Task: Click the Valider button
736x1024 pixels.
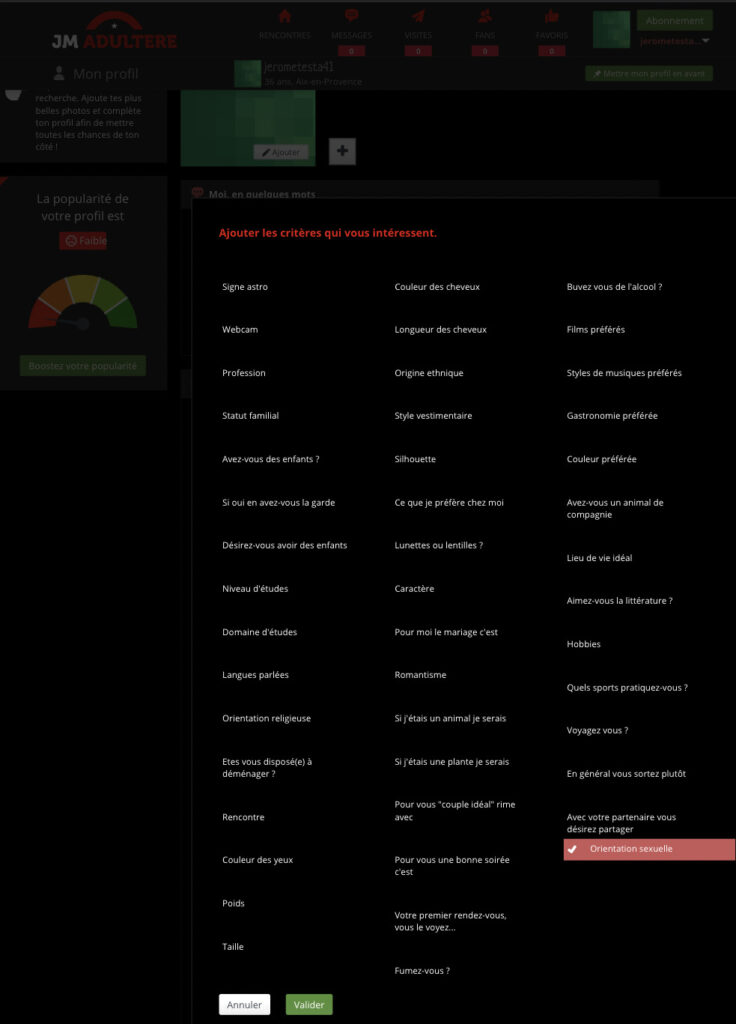Action: pos(309,1004)
